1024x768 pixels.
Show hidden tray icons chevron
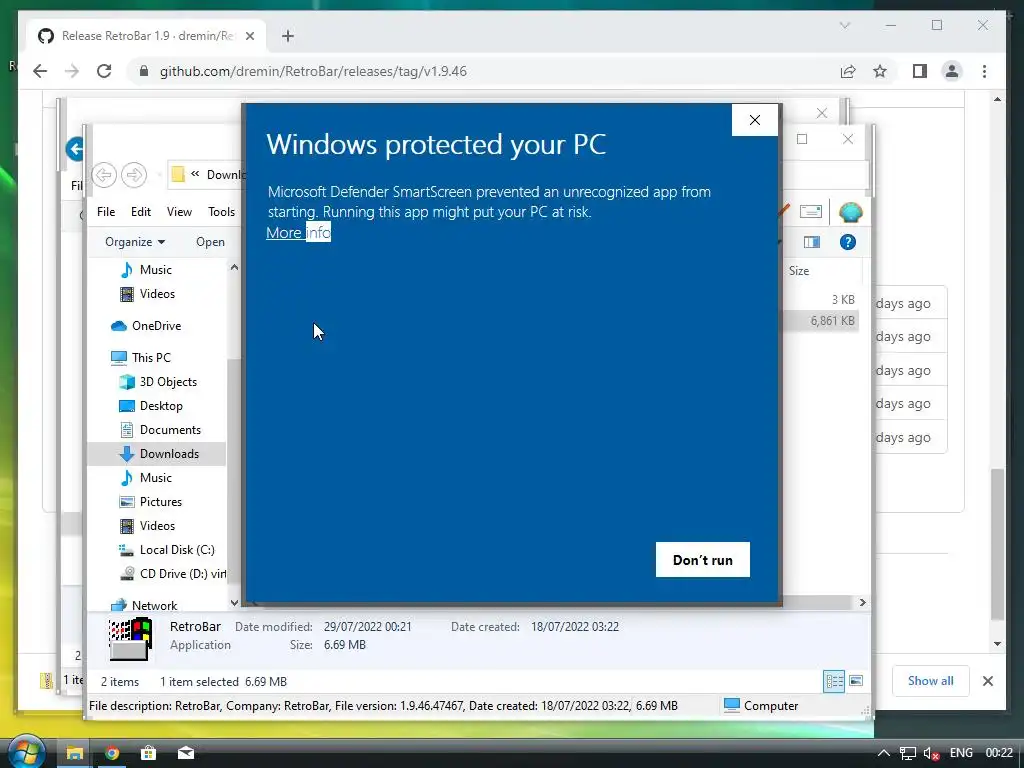pyautogui.click(x=883, y=753)
